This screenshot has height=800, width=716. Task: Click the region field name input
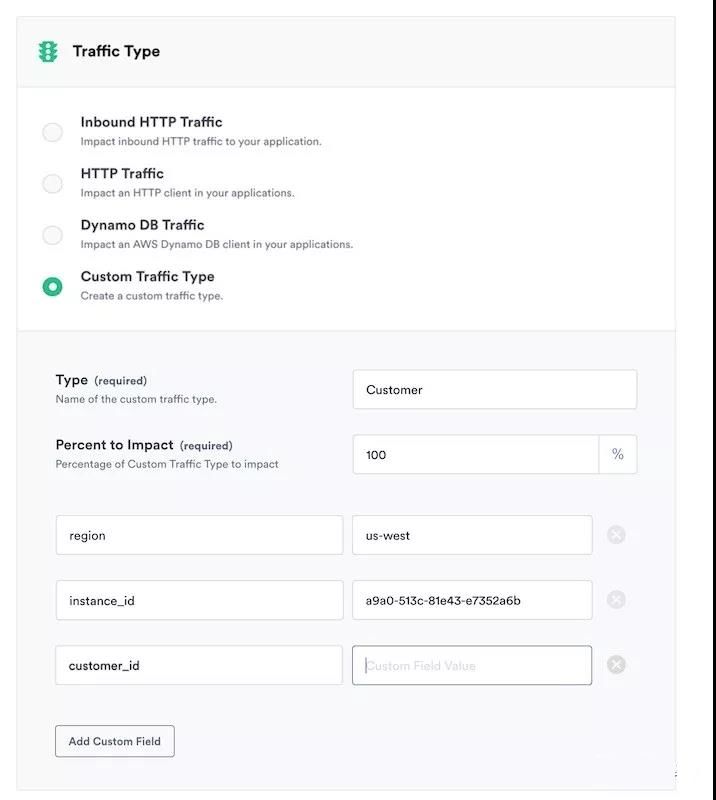point(199,535)
